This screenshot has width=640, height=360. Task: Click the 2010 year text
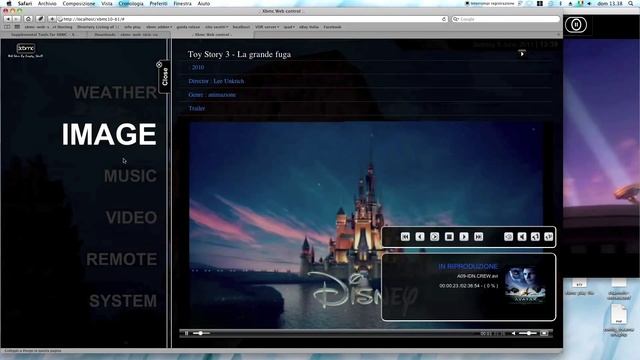[198, 67]
